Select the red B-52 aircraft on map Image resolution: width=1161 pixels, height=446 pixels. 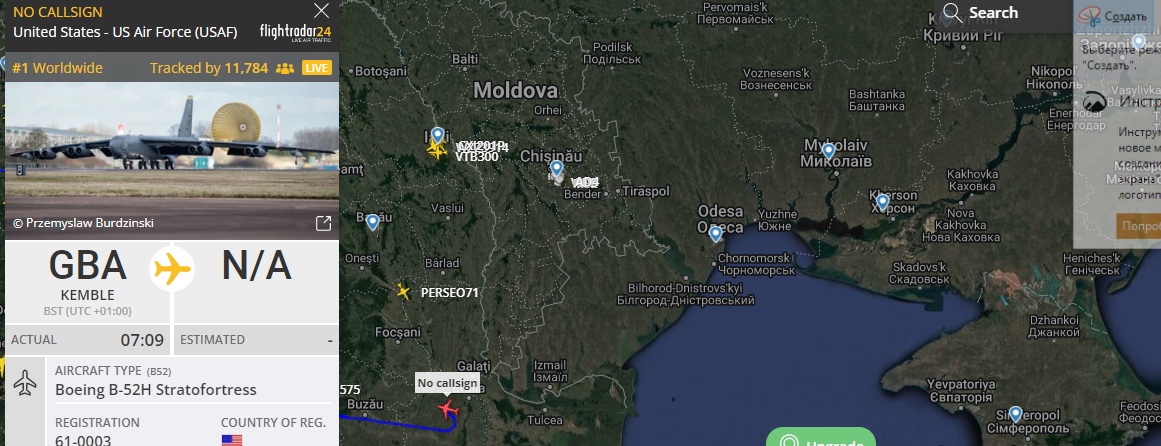pyautogui.click(x=447, y=409)
